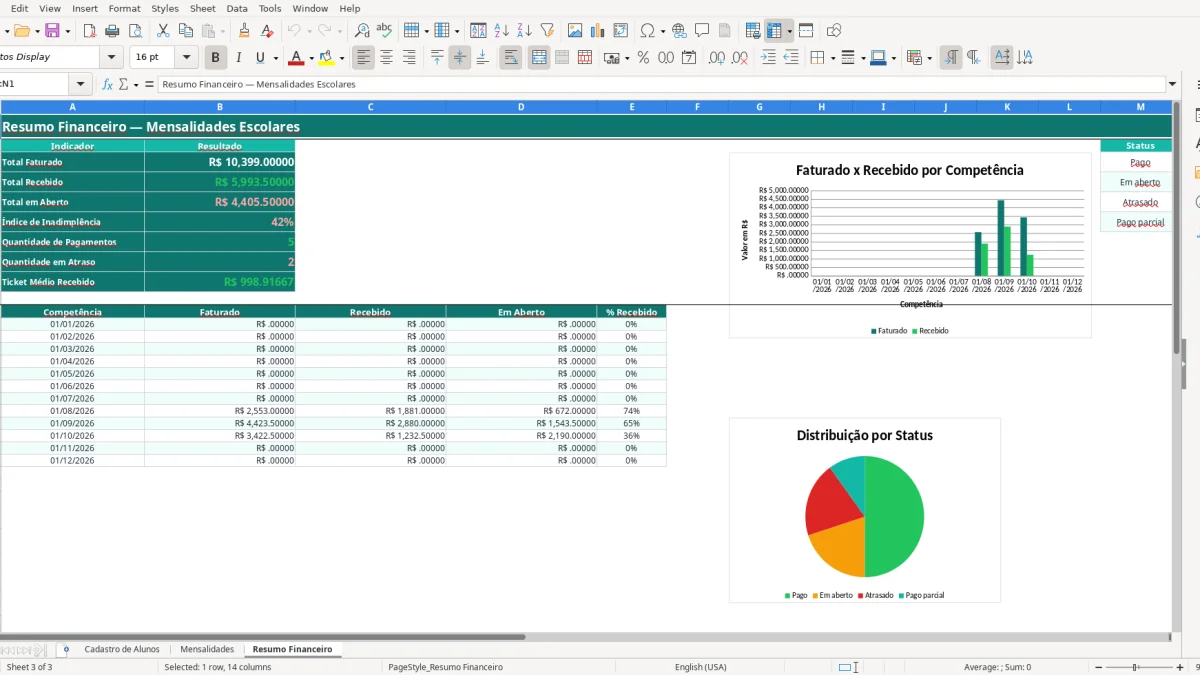Expand the Name Box dropdown
Screen dimensions: 1200x675
tap(80, 85)
